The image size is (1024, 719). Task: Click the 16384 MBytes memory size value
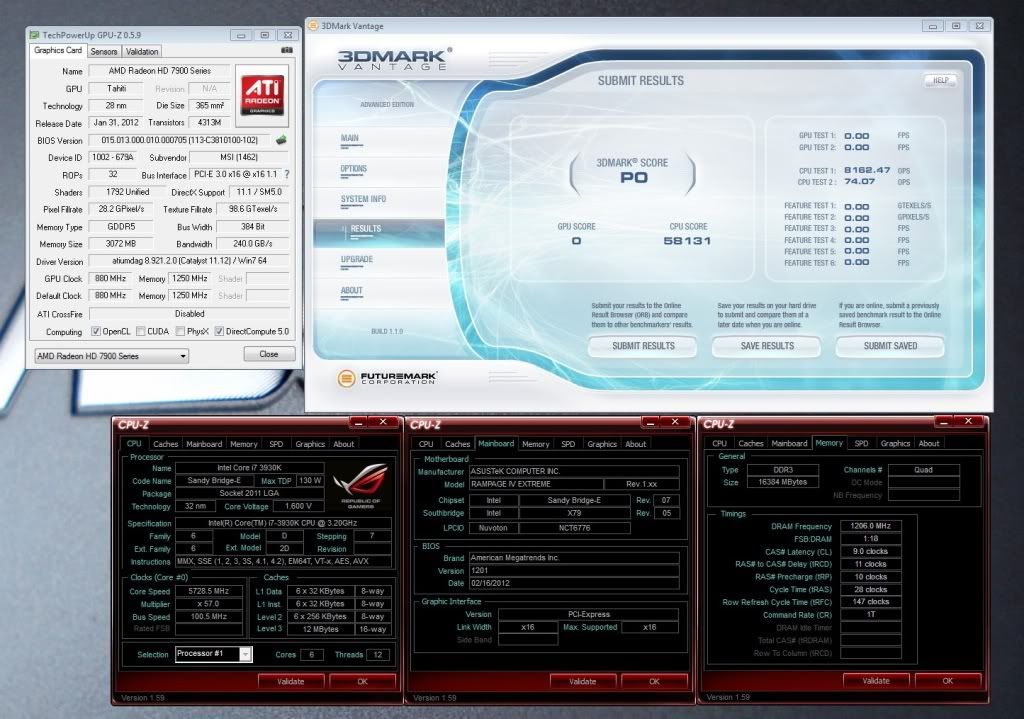(782, 482)
